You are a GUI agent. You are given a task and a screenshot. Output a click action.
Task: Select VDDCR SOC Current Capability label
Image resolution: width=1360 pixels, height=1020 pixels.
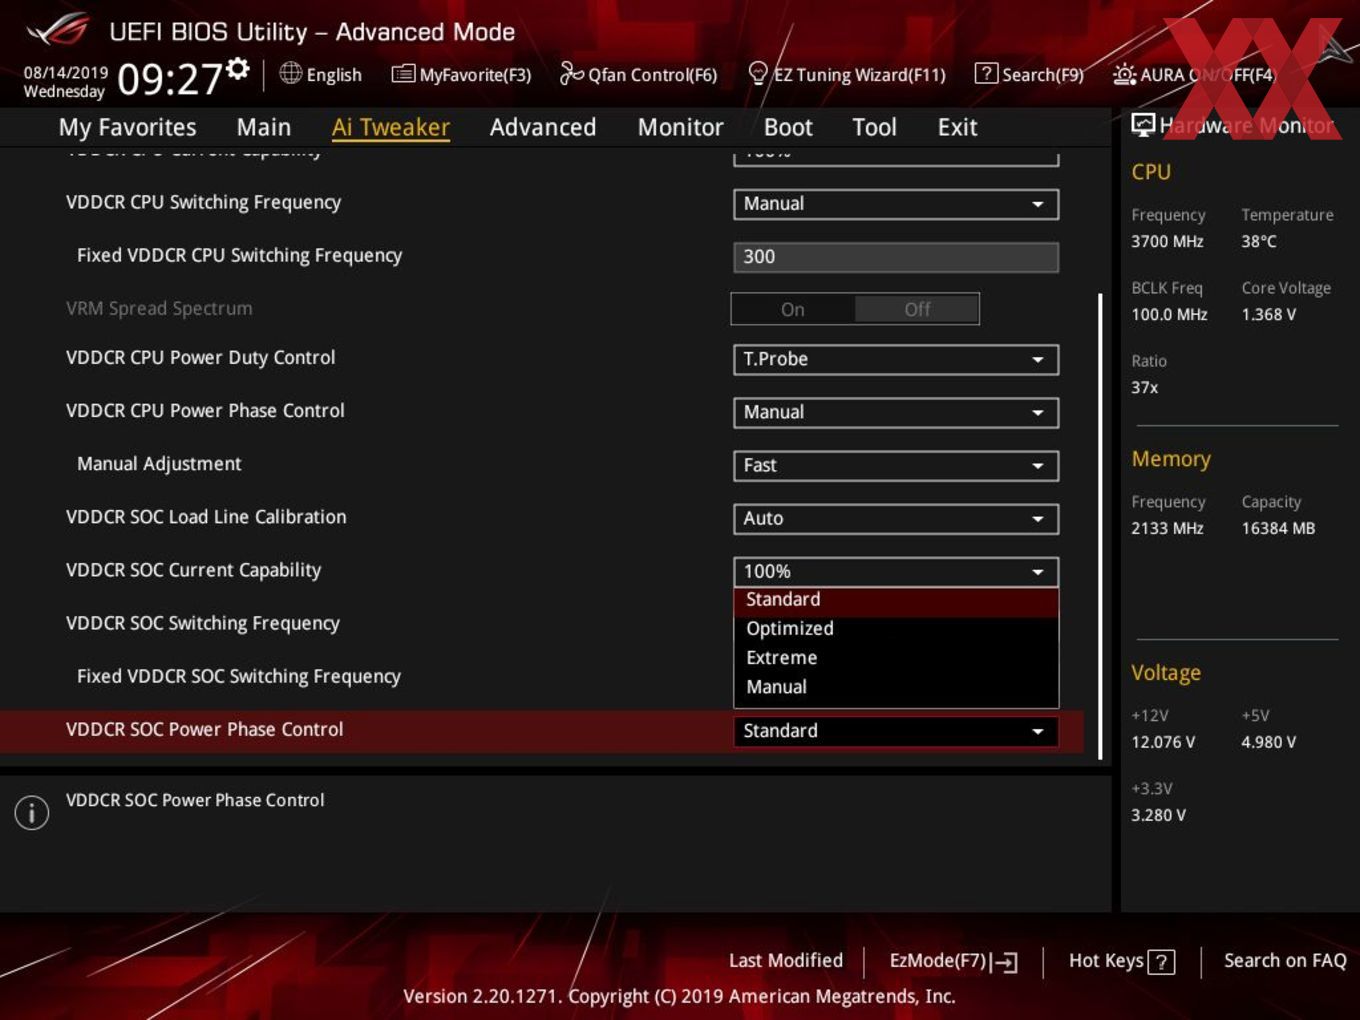[193, 570]
